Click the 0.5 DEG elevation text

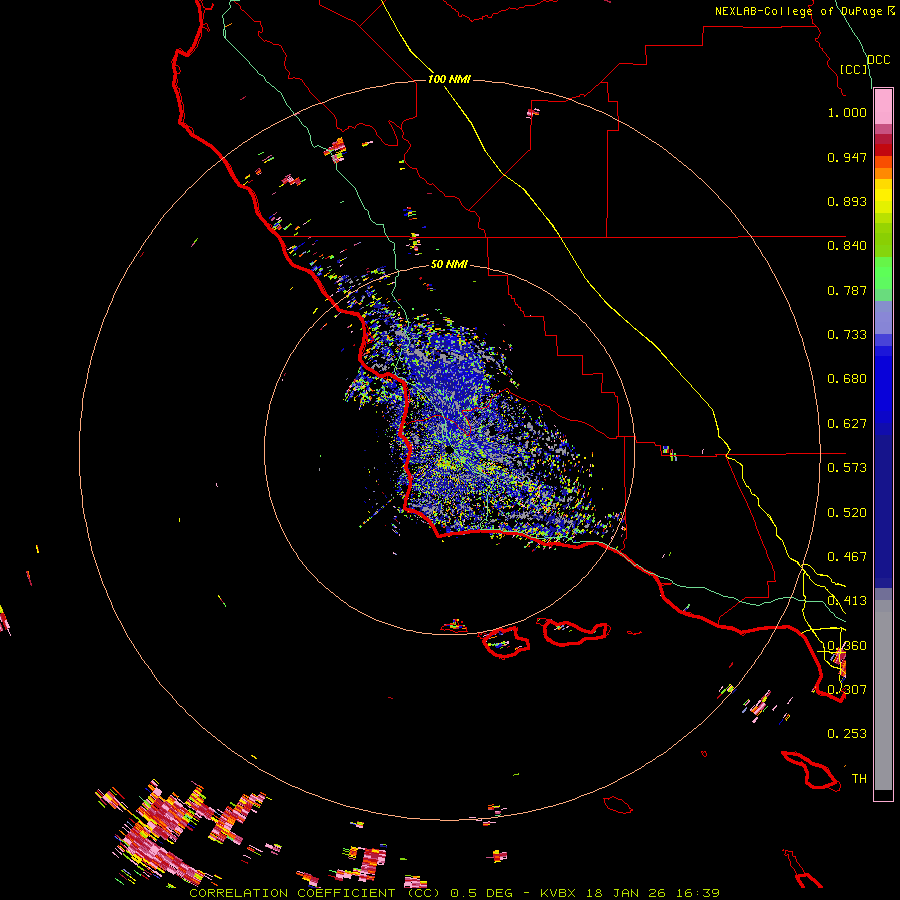tap(481, 893)
